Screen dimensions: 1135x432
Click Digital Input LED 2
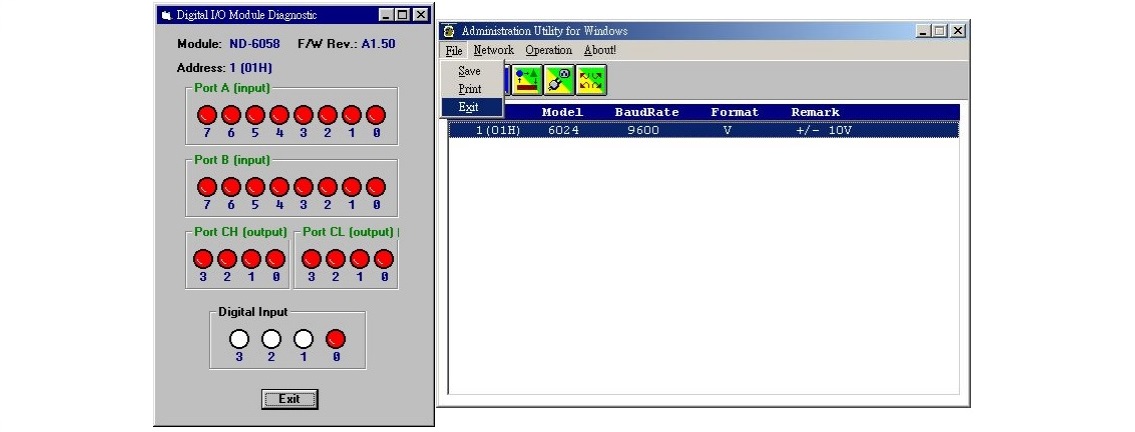coord(271,339)
